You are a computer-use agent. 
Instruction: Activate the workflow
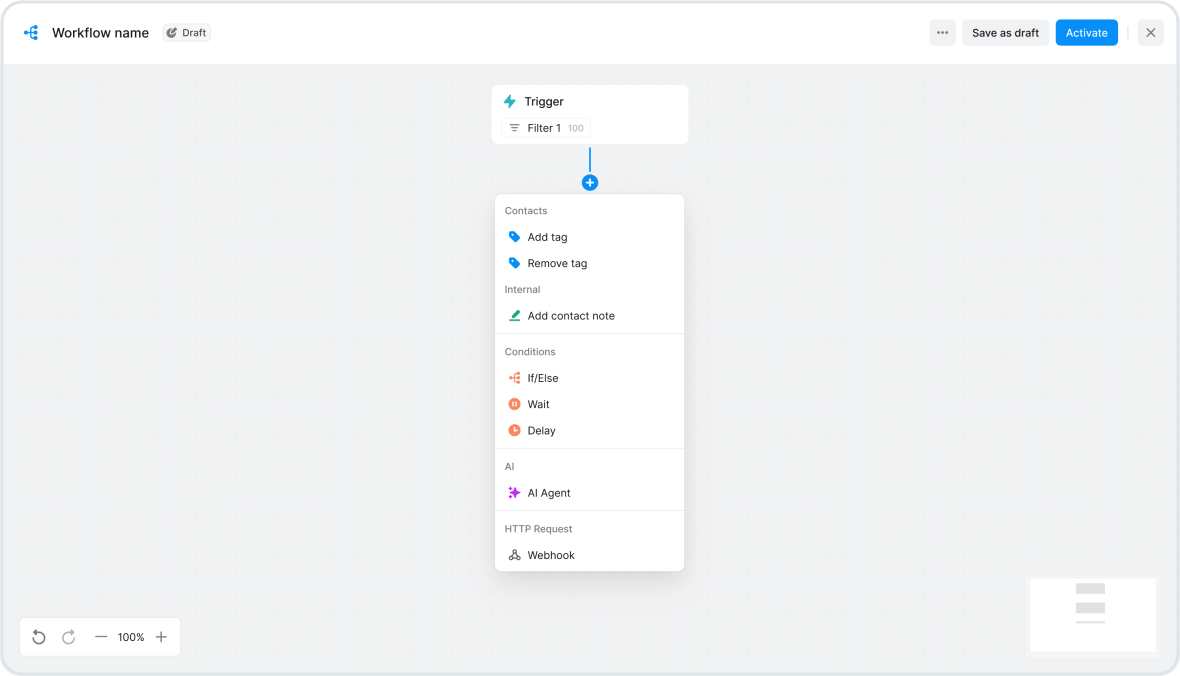click(x=1086, y=32)
